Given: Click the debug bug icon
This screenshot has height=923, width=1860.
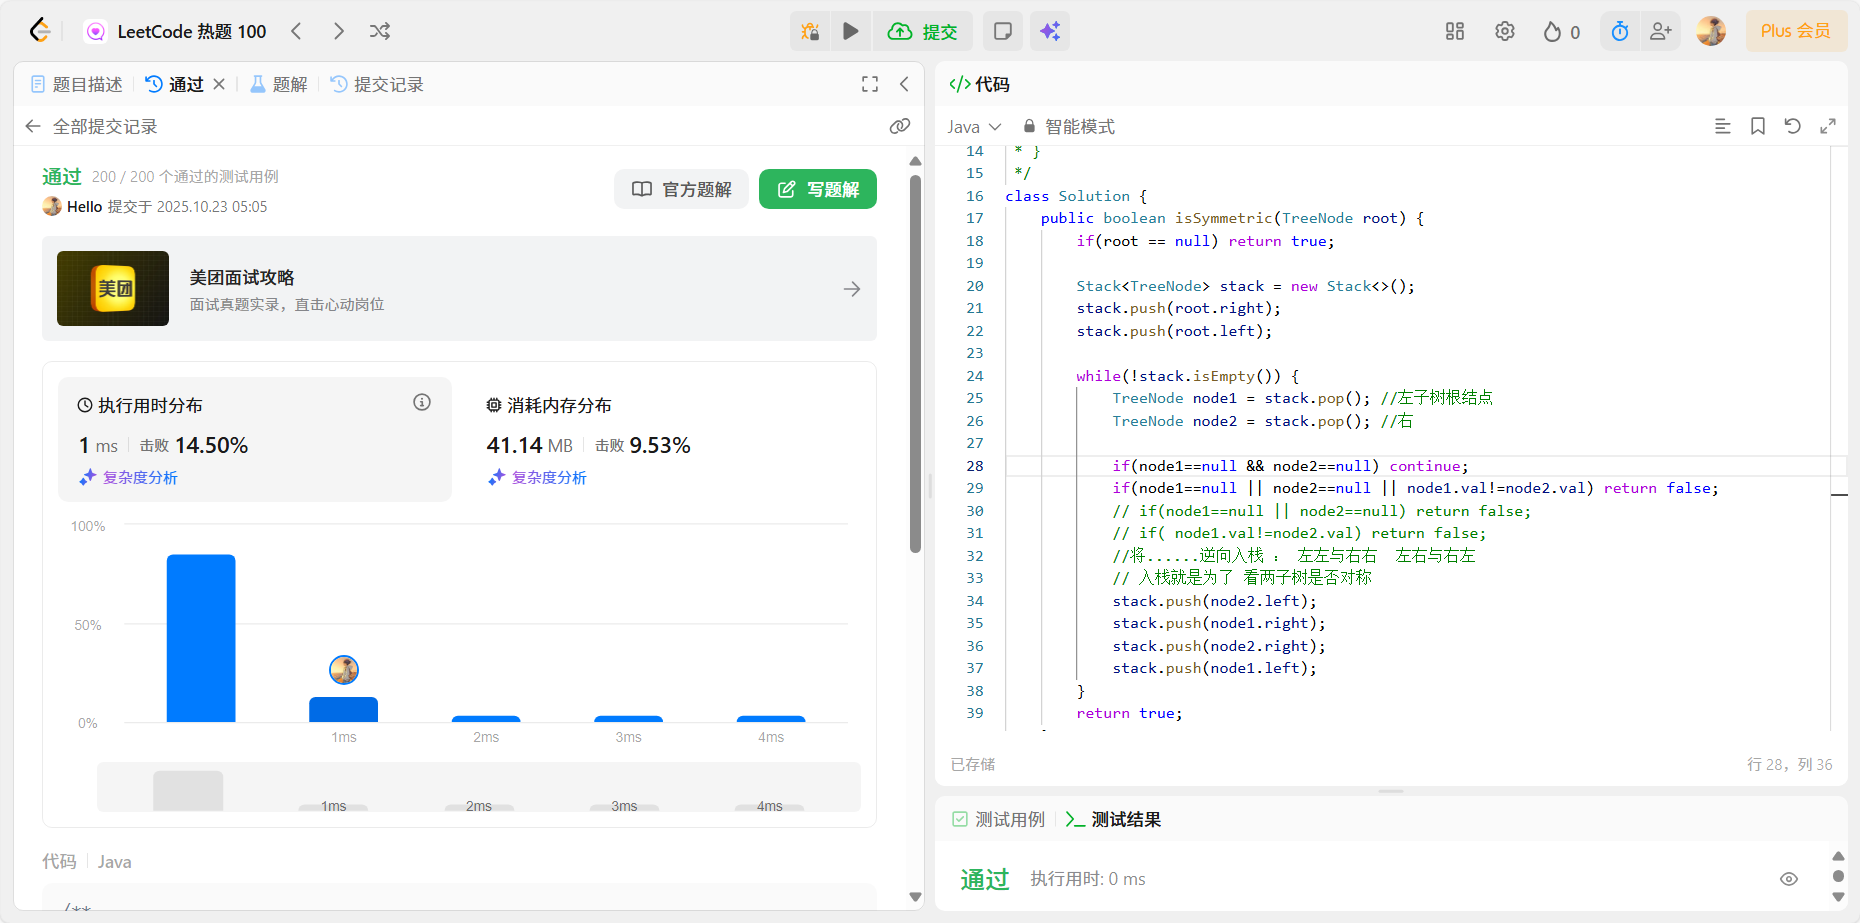Looking at the screenshot, I should 810,31.
